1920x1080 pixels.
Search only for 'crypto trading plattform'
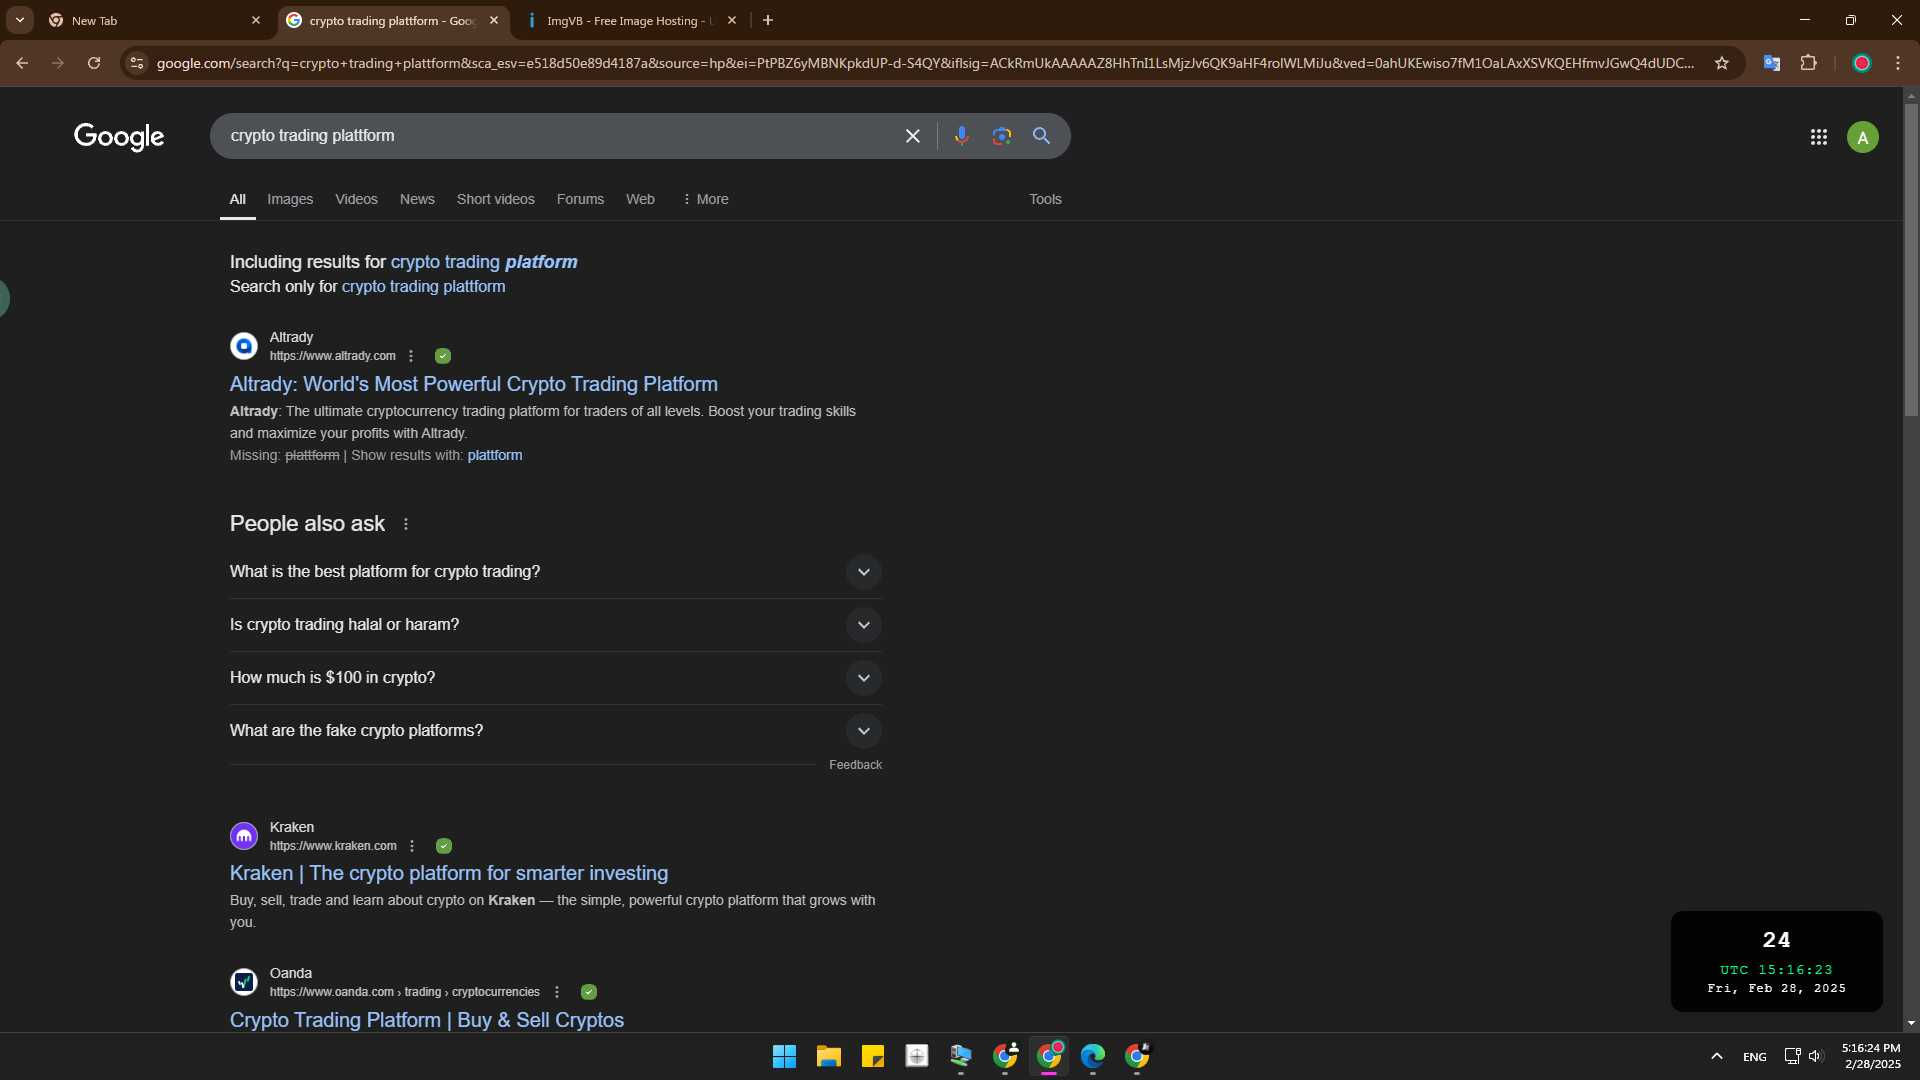click(423, 287)
